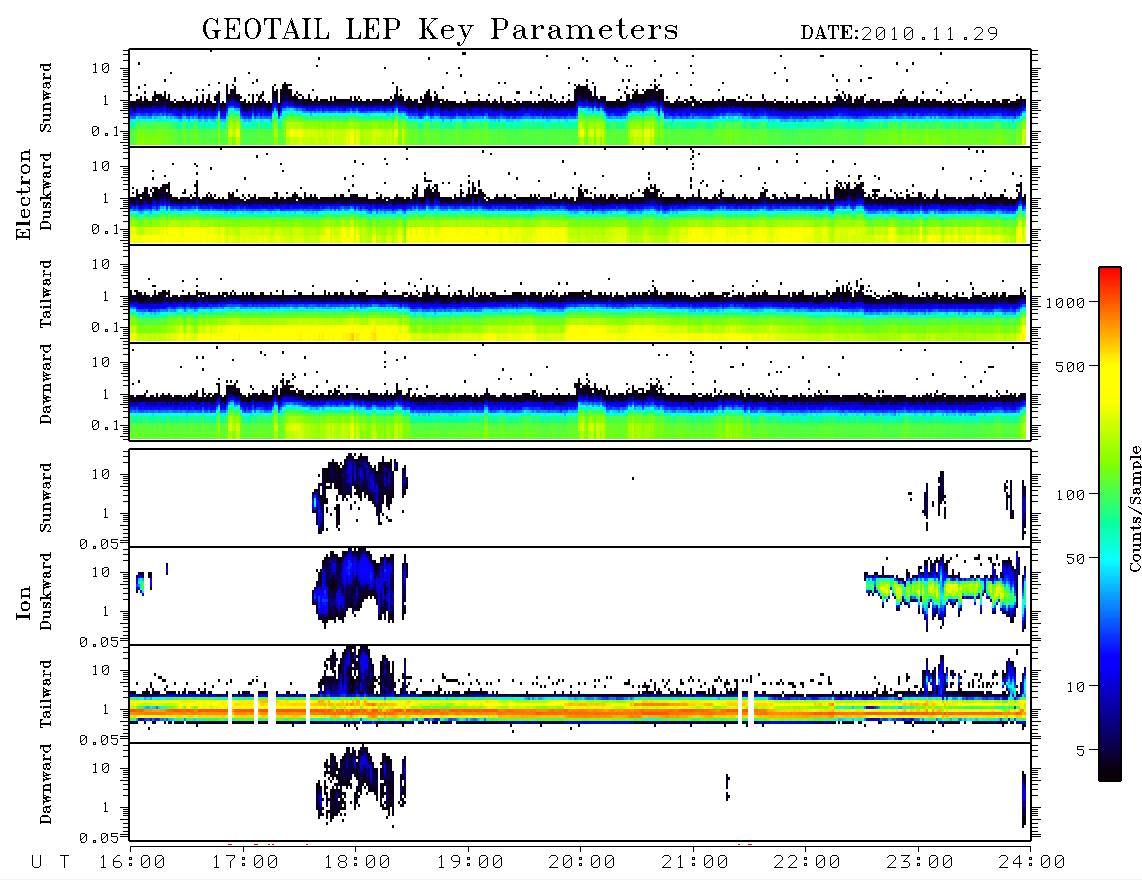
Task: Click the 100 colorbar tick label
Action: tap(1070, 495)
